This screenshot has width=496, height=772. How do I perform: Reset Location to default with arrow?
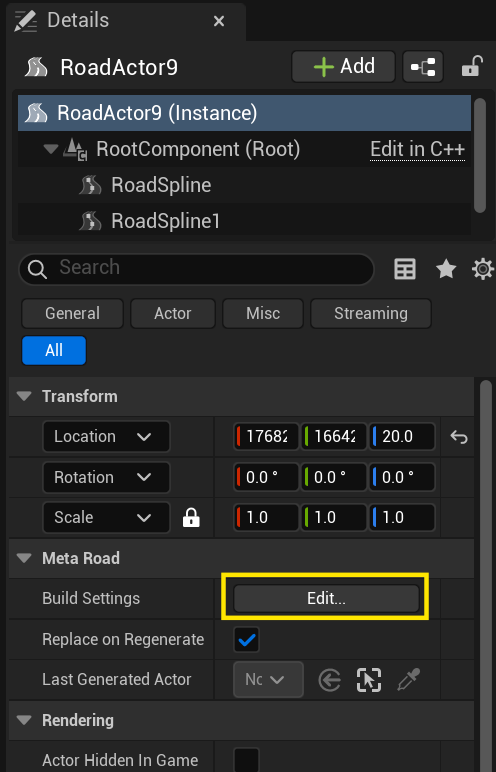(459, 437)
